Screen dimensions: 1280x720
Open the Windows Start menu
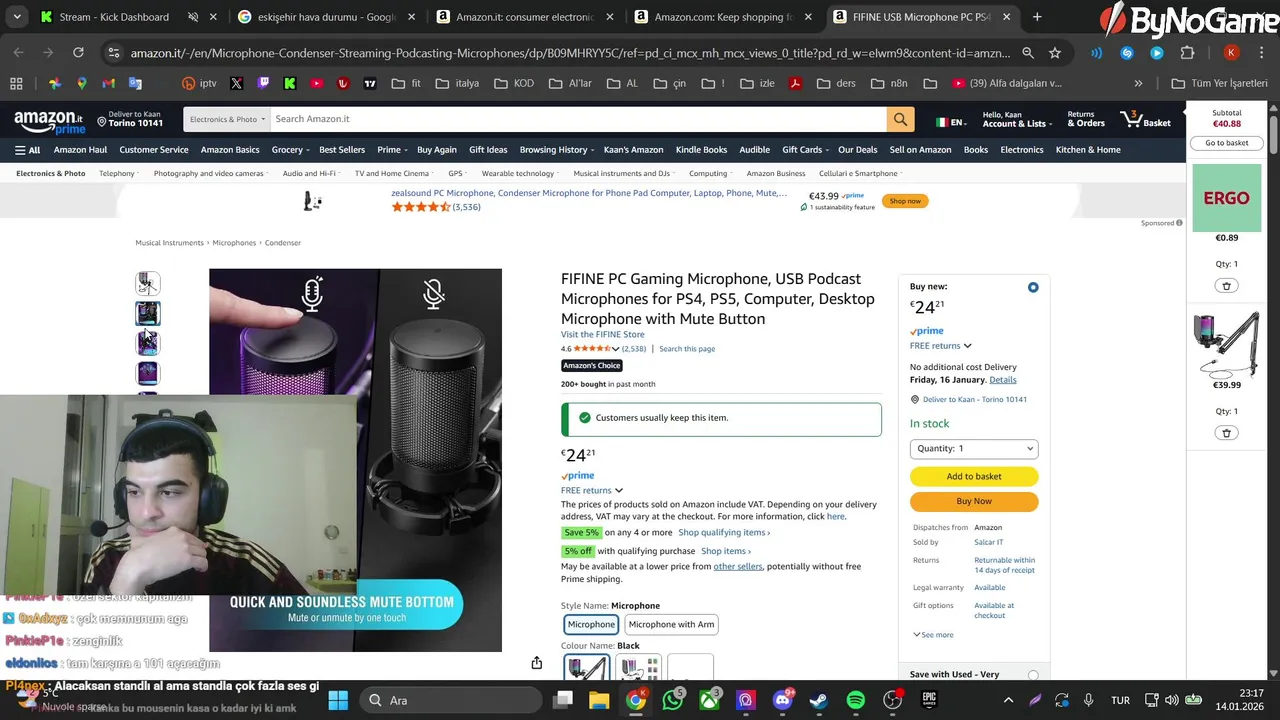[x=338, y=700]
